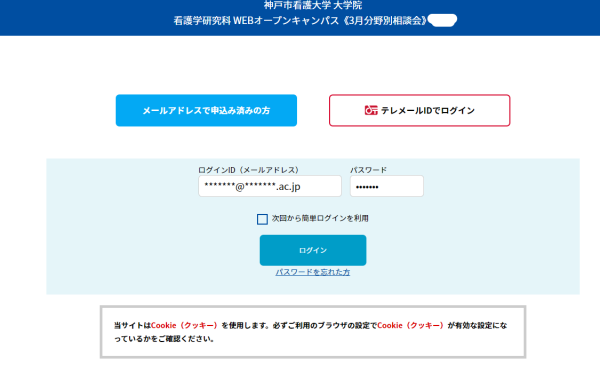Focus the ログインID email input field

tap(270, 186)
